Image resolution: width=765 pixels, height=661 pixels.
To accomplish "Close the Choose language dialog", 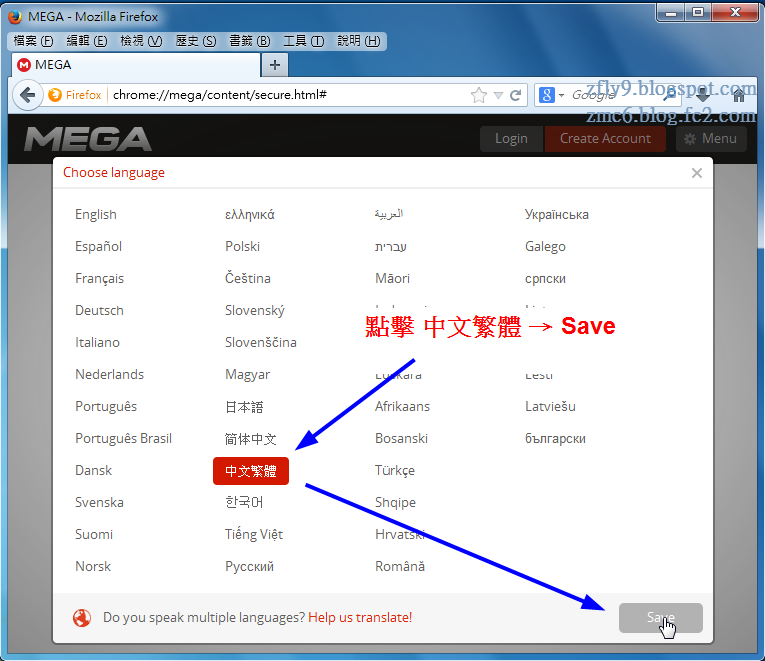I will 697,173.
